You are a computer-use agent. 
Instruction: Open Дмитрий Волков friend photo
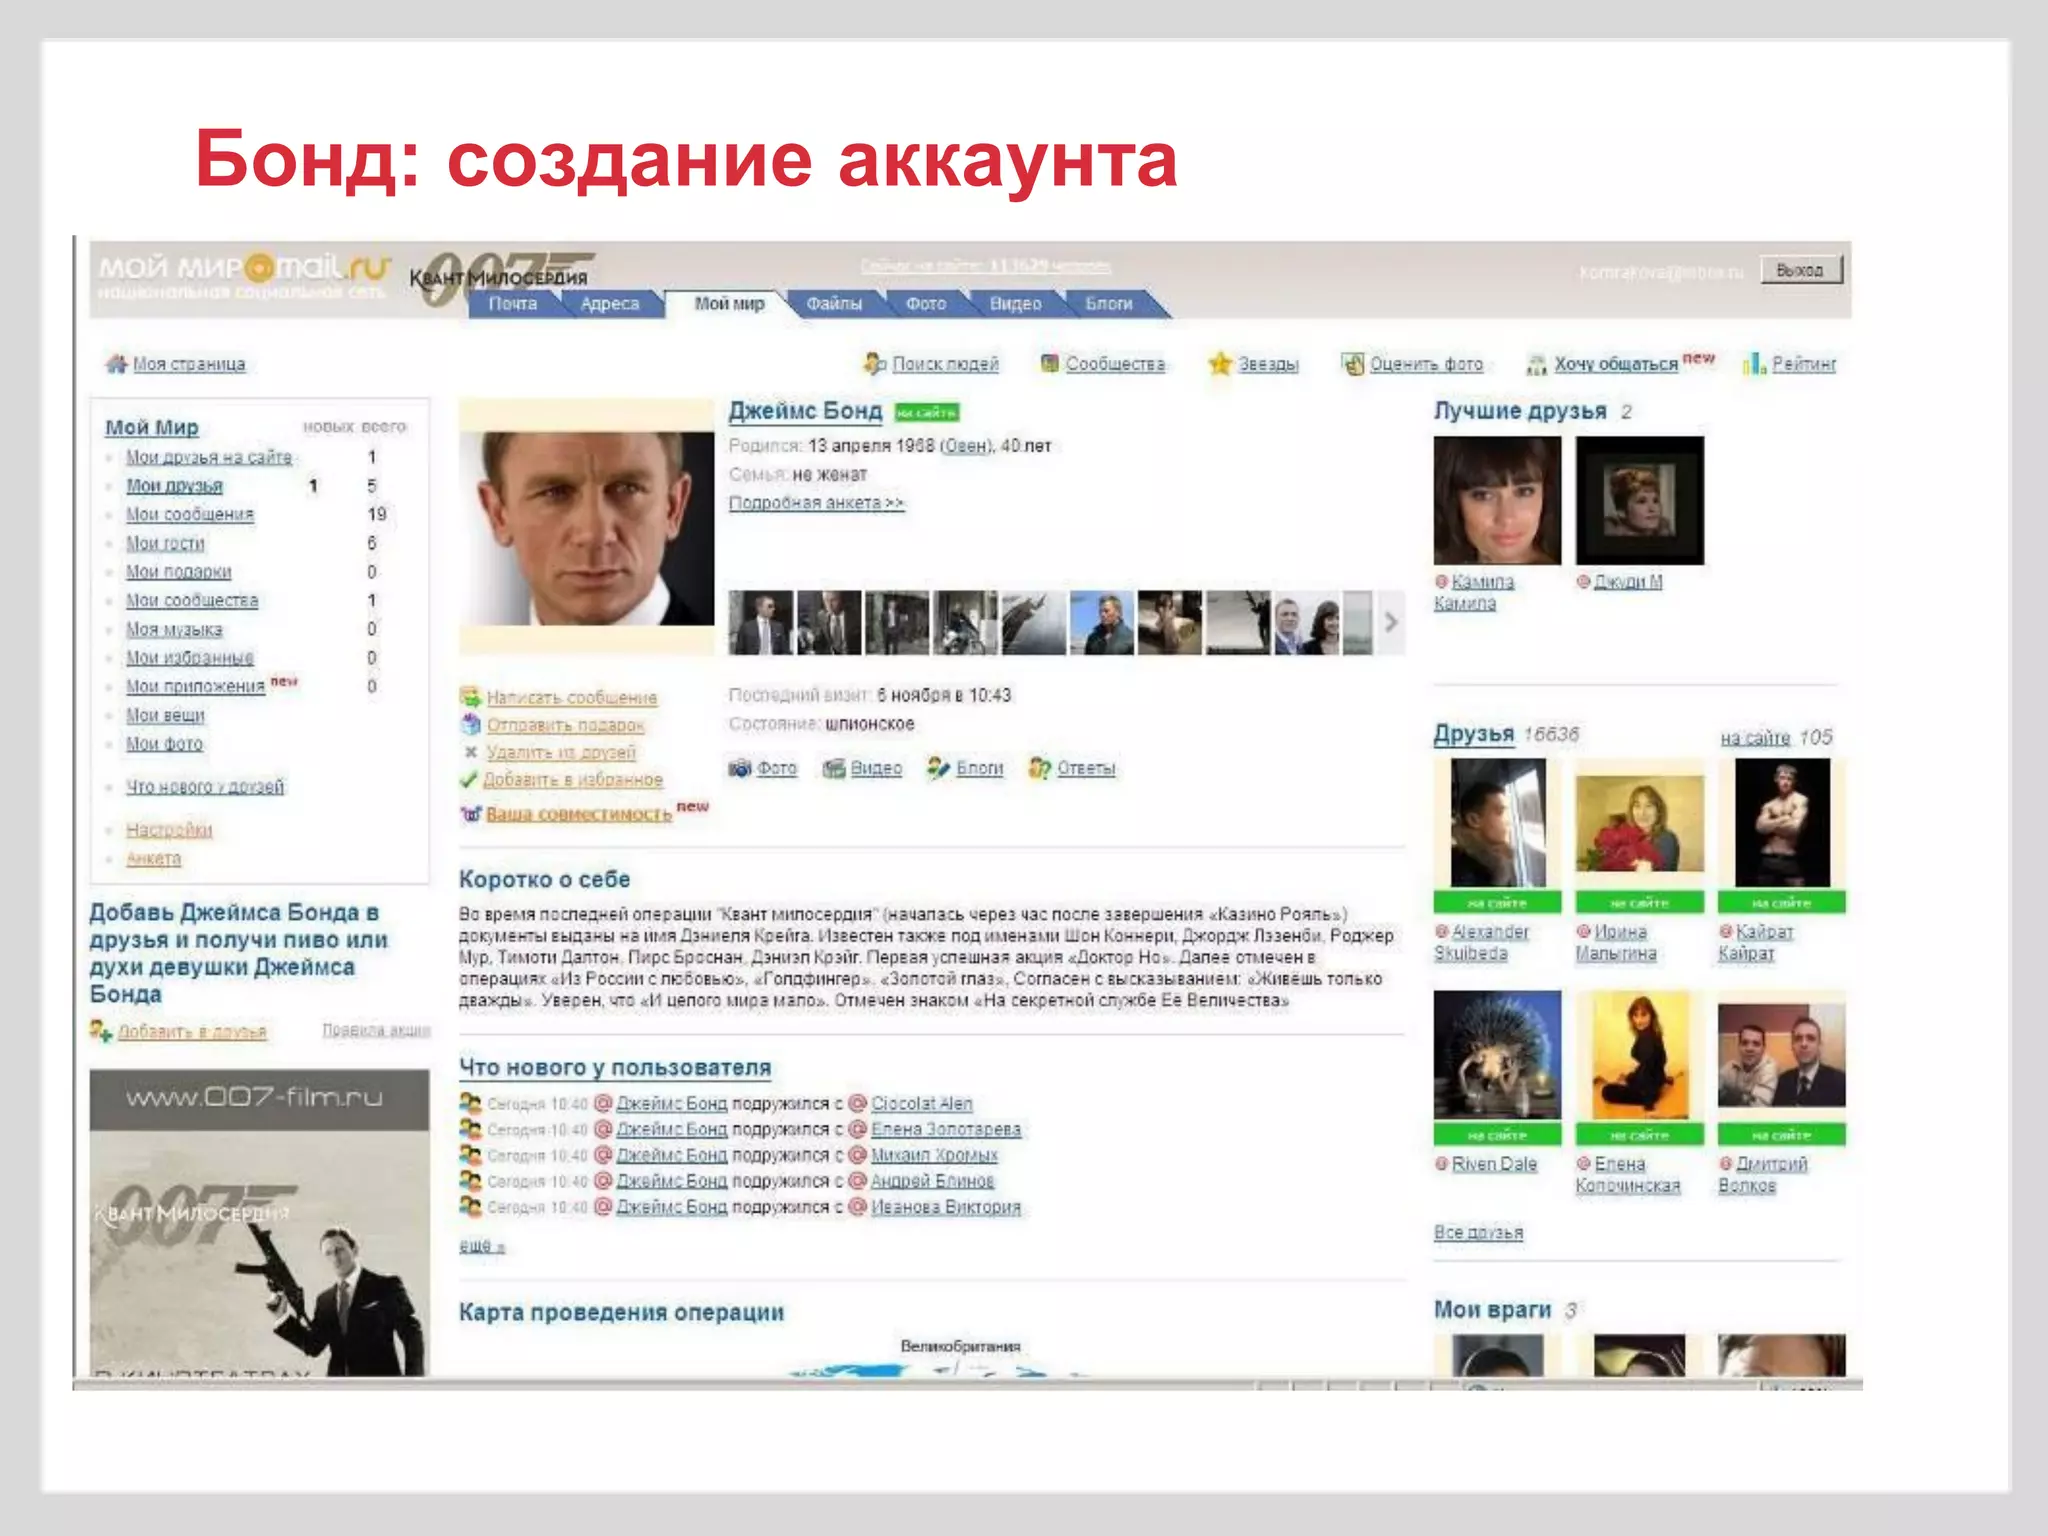(x=1782, y=1055)
